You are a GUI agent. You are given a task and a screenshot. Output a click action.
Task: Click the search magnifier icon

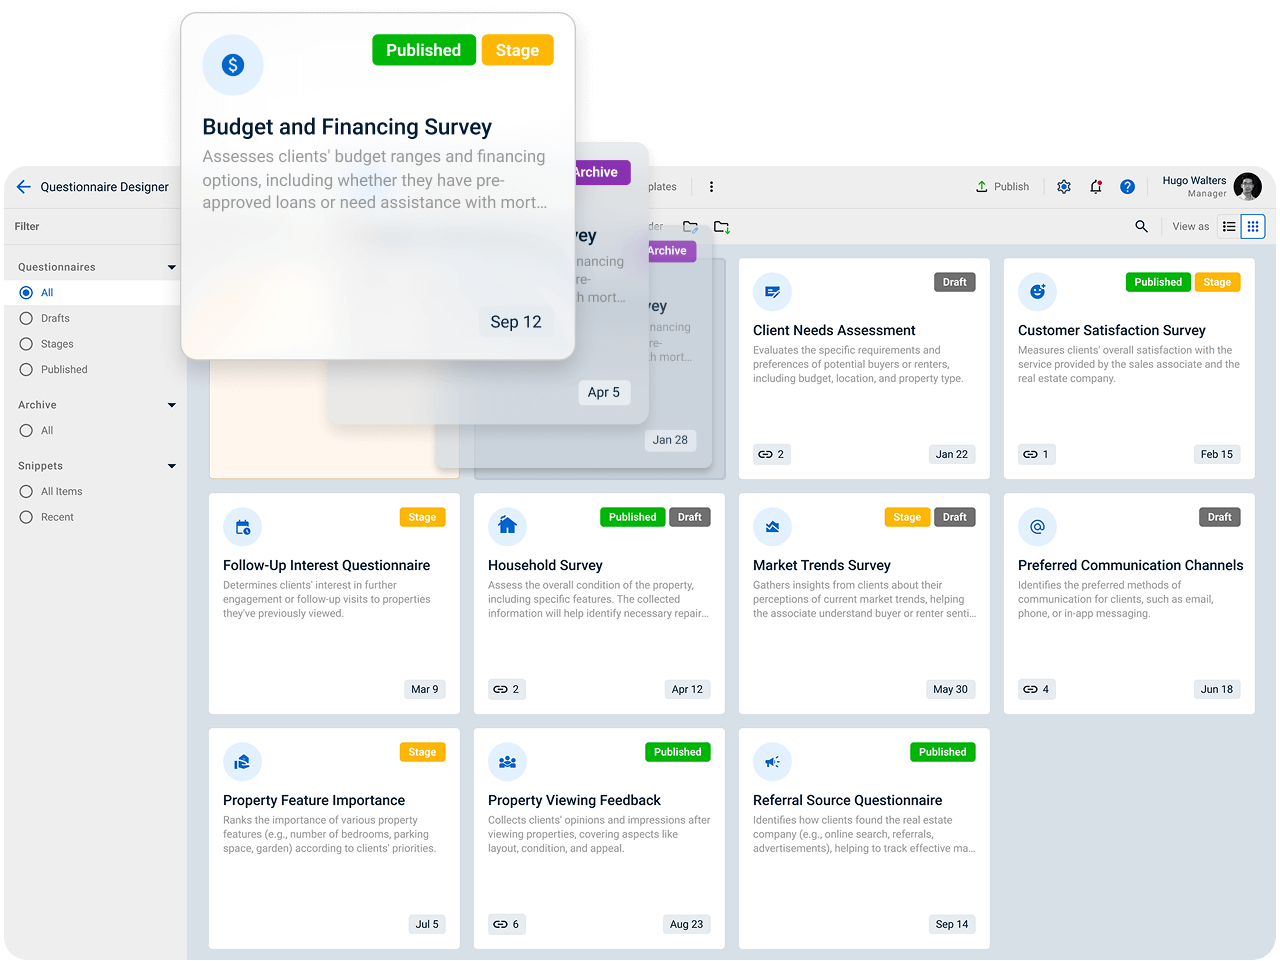(1141, 227)
